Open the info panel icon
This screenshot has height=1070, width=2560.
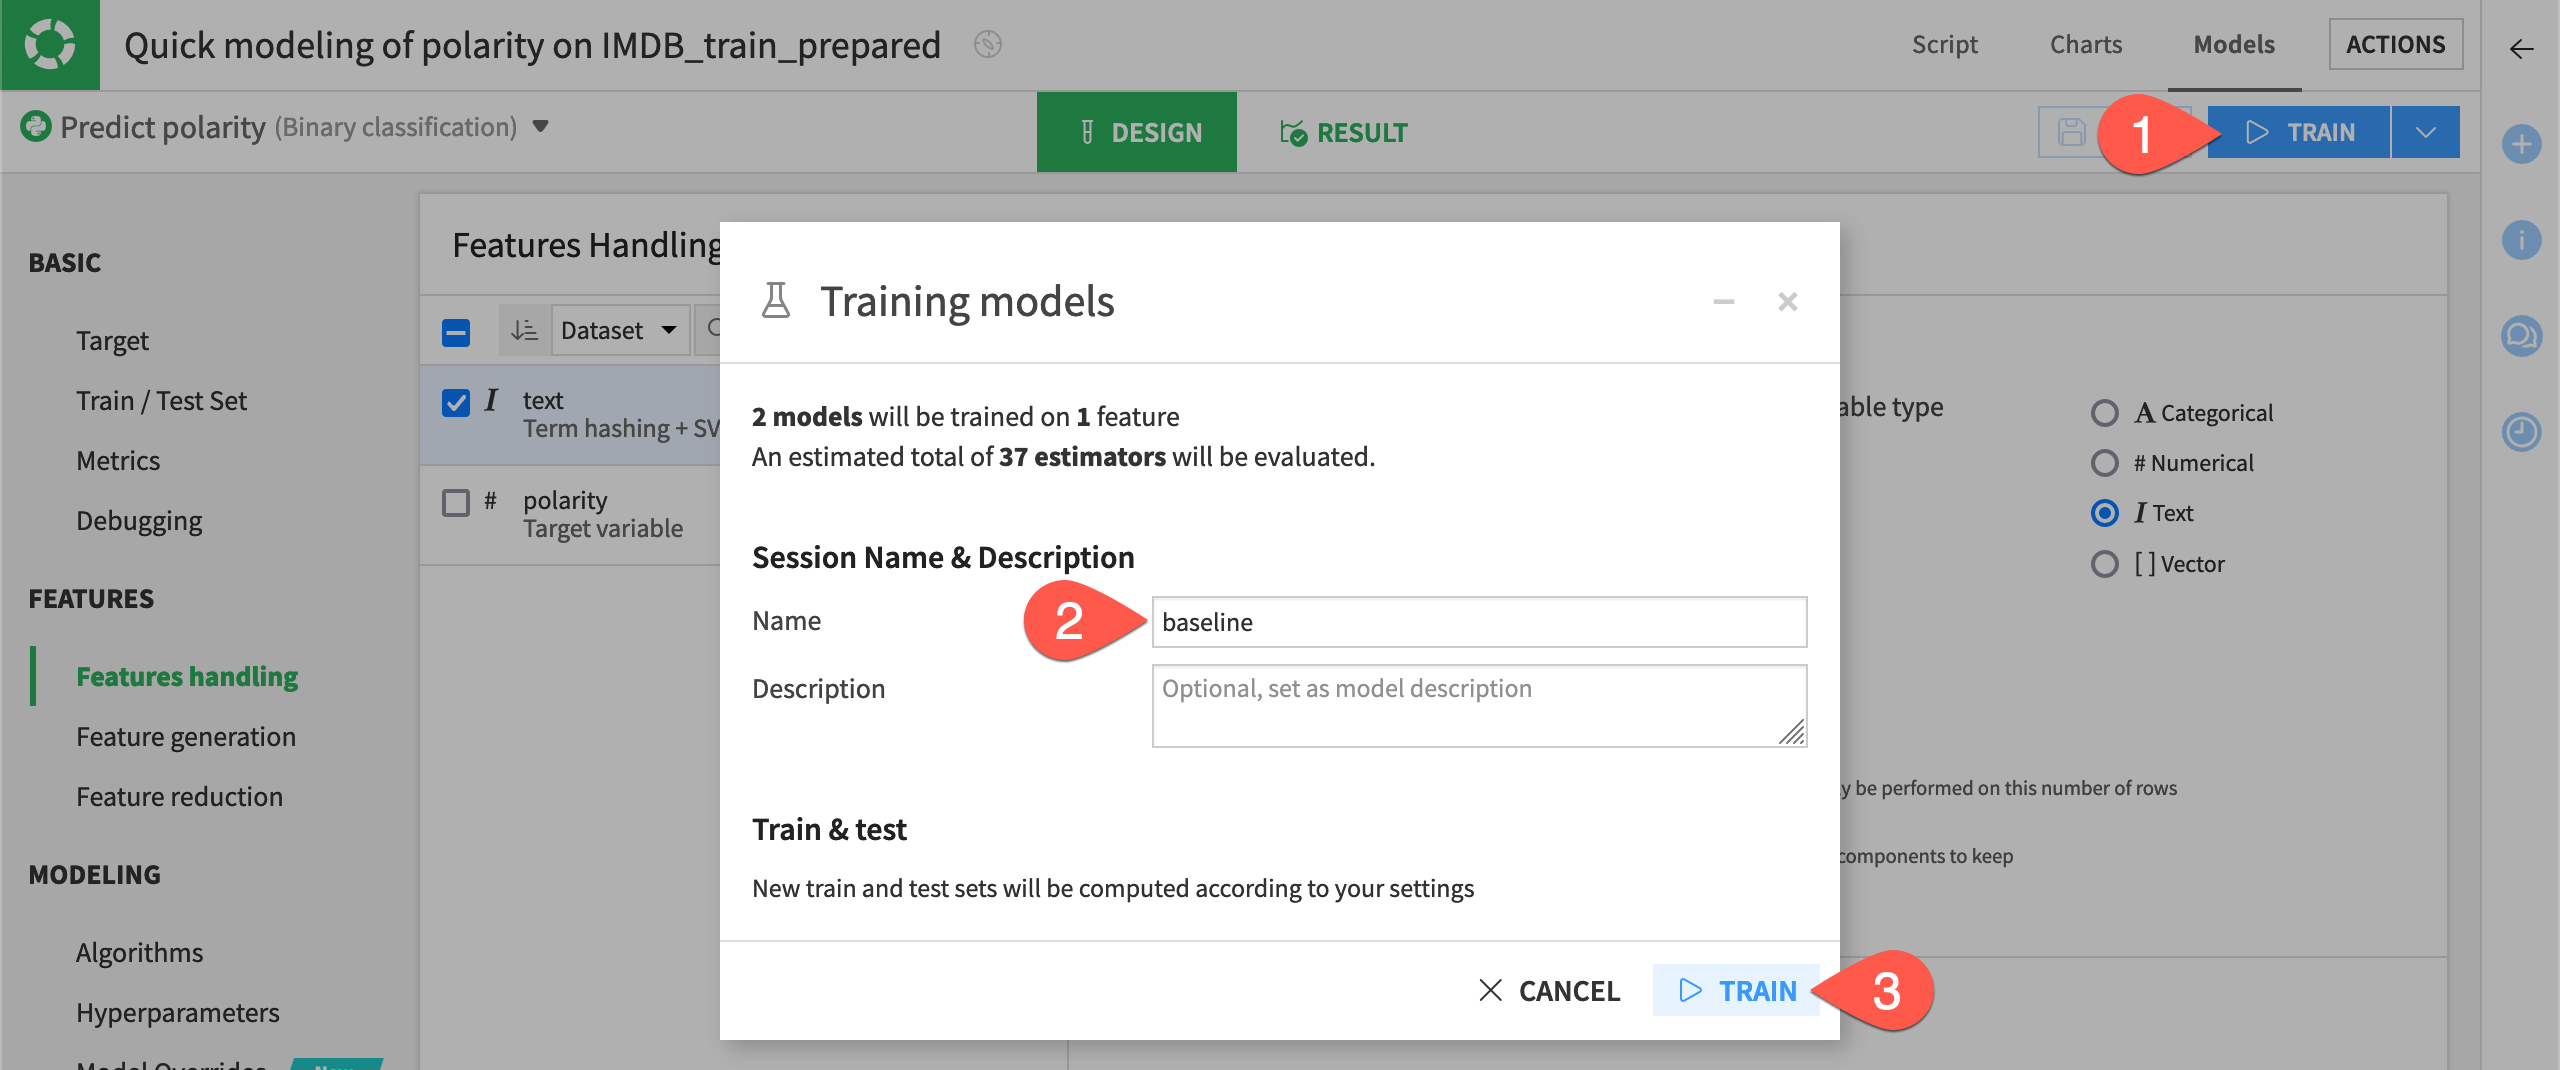[x=2522, y=239]
